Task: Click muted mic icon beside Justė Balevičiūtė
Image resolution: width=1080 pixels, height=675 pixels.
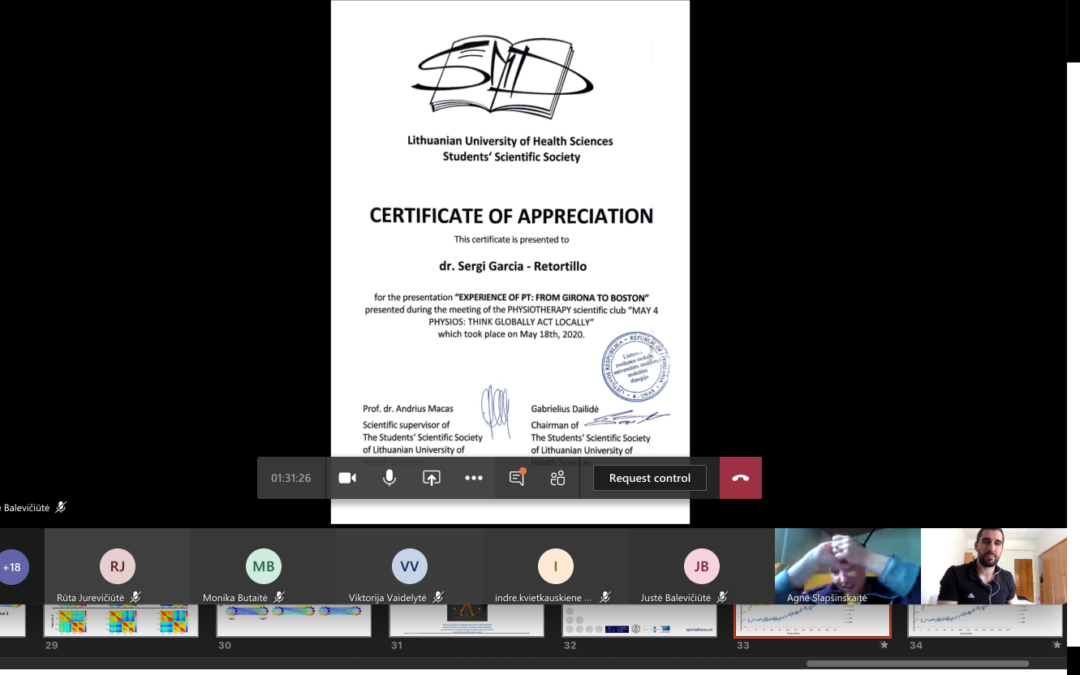Action: (722, 597)
